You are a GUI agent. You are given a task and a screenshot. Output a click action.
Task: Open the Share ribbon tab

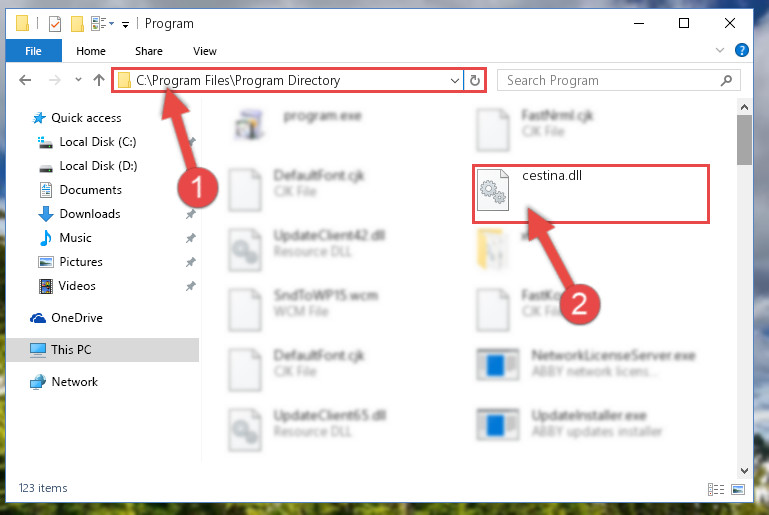click(149, 51)
